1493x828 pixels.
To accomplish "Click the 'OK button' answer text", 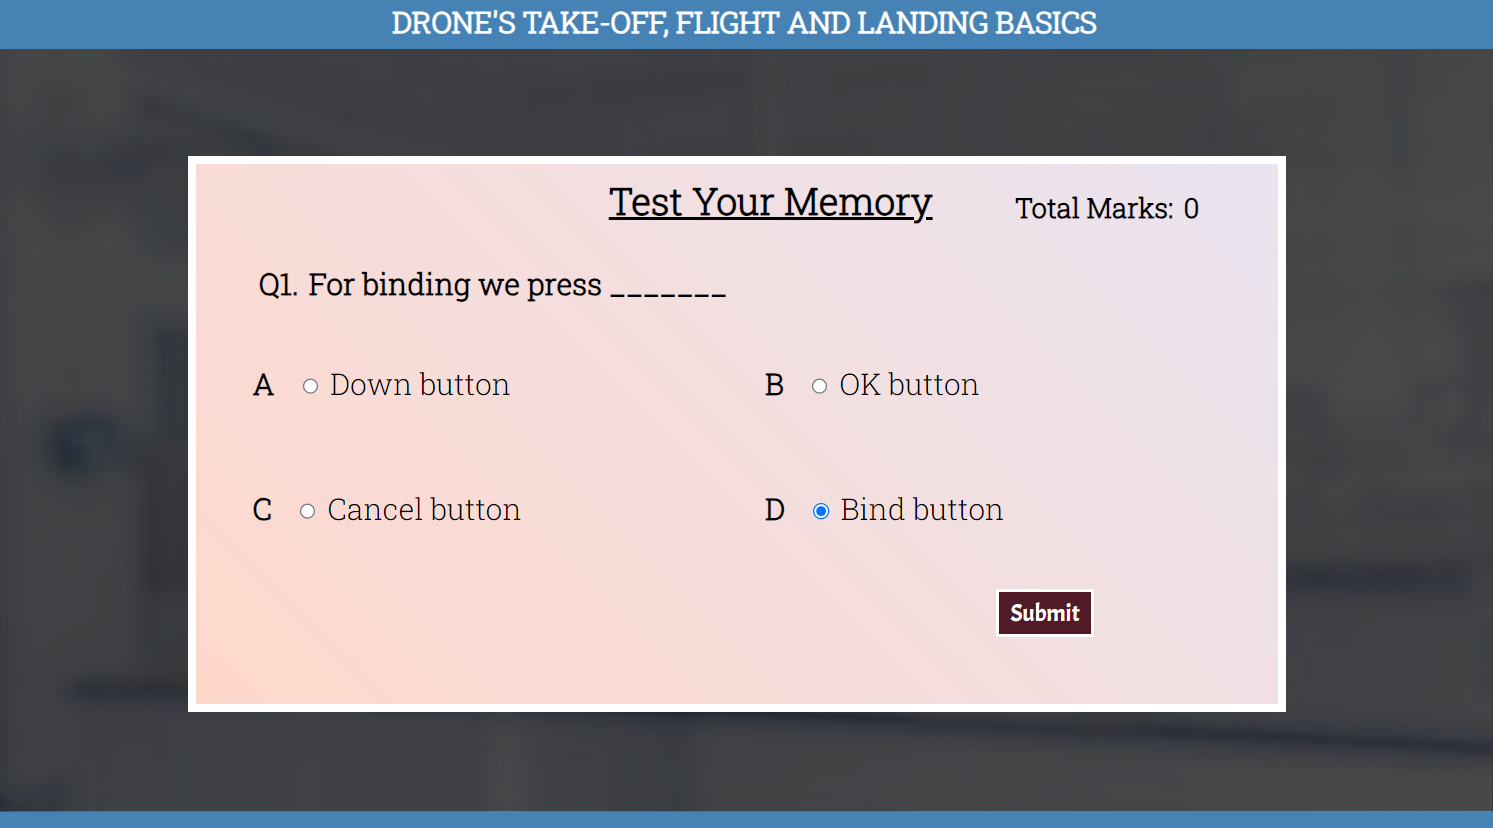I will (909, 385).
